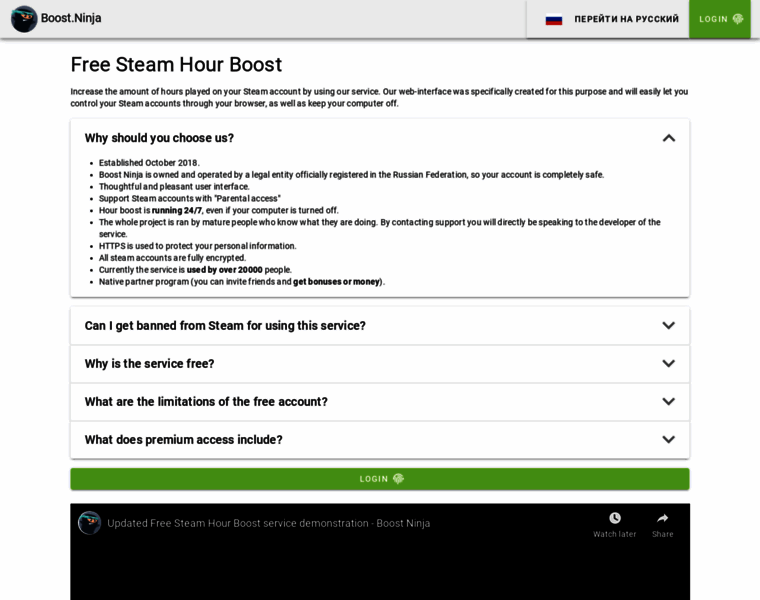Image resolution: width=760 pixels, height=600 pixels.
Task: Click the channel avatar in the video
Action: coord(89,523)
